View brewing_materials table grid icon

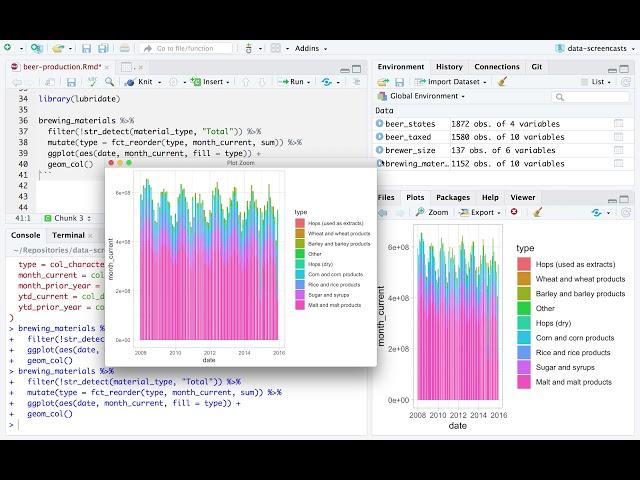pyautogui.click(x=618, y=163)
